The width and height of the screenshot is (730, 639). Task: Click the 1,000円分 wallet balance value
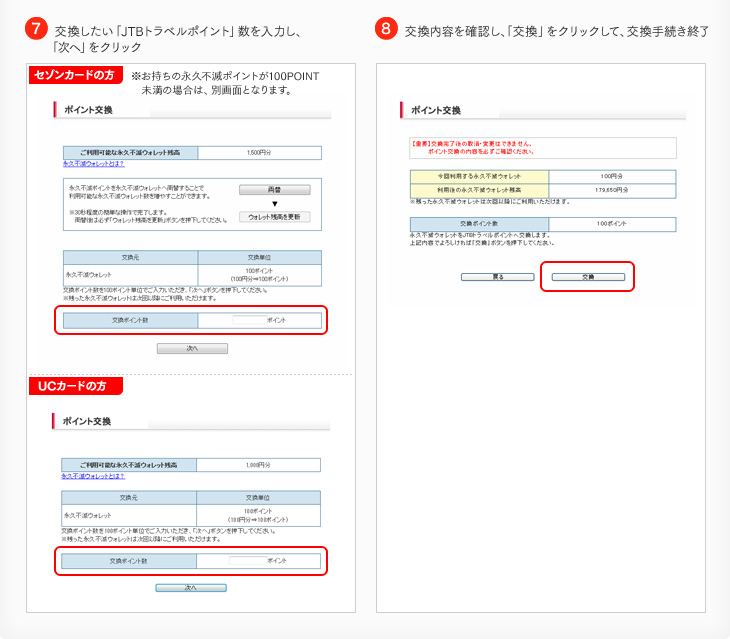tap(259, 465)
